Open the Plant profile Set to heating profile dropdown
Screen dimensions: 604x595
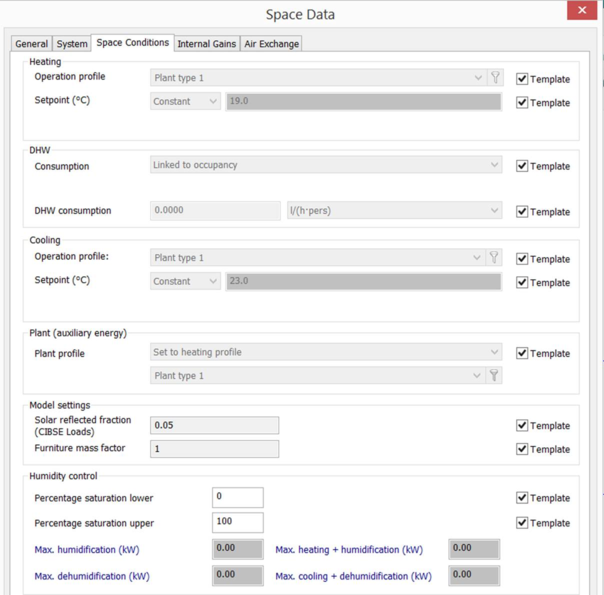pos(326,353)
